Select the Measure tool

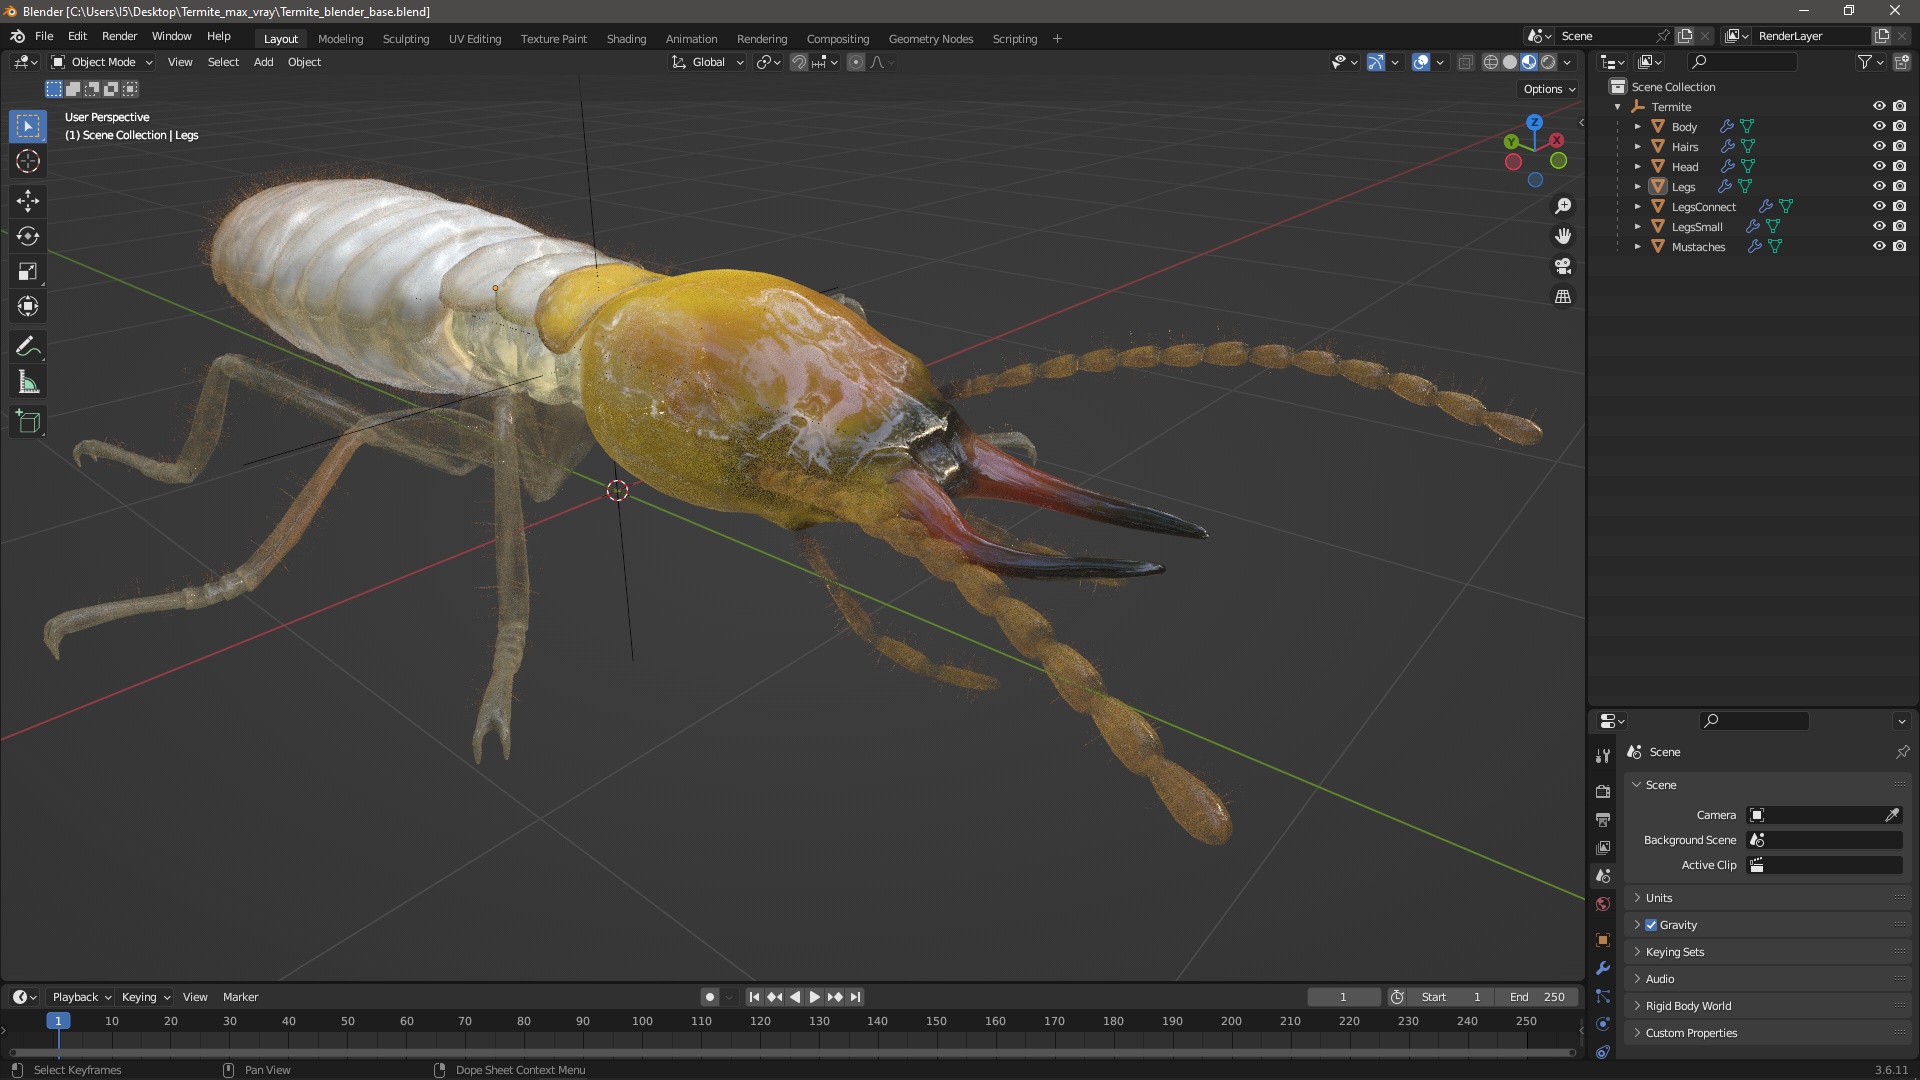point(28,382)
